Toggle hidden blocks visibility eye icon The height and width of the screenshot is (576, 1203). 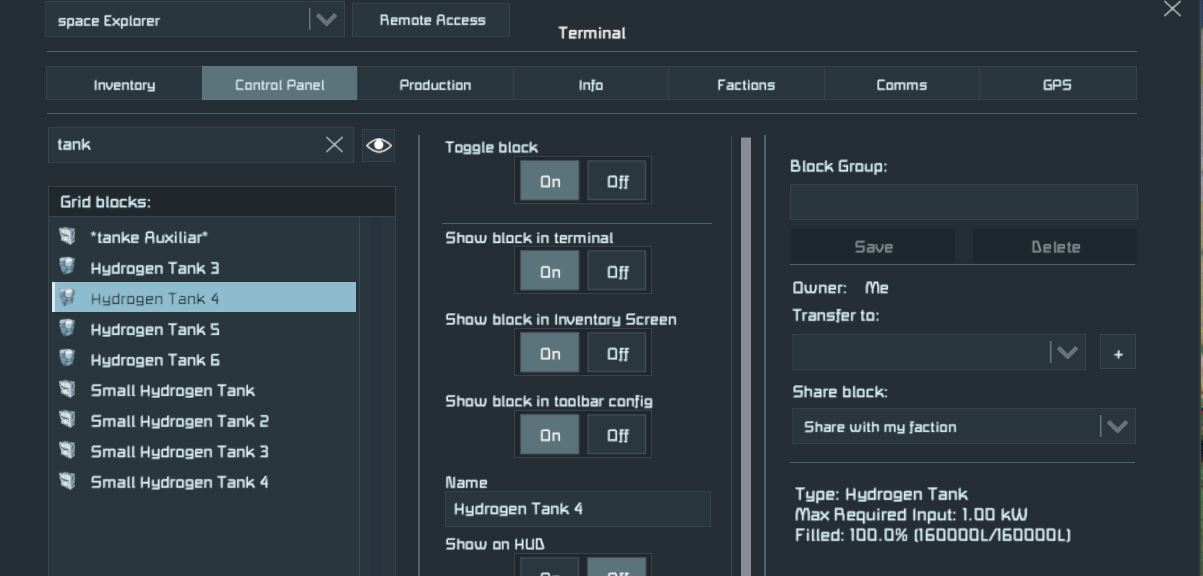coord(378,145)
